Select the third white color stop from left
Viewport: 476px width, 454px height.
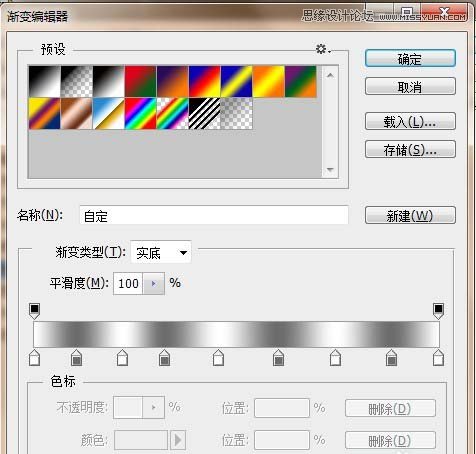pyautogui.click(x=218, y=358)
